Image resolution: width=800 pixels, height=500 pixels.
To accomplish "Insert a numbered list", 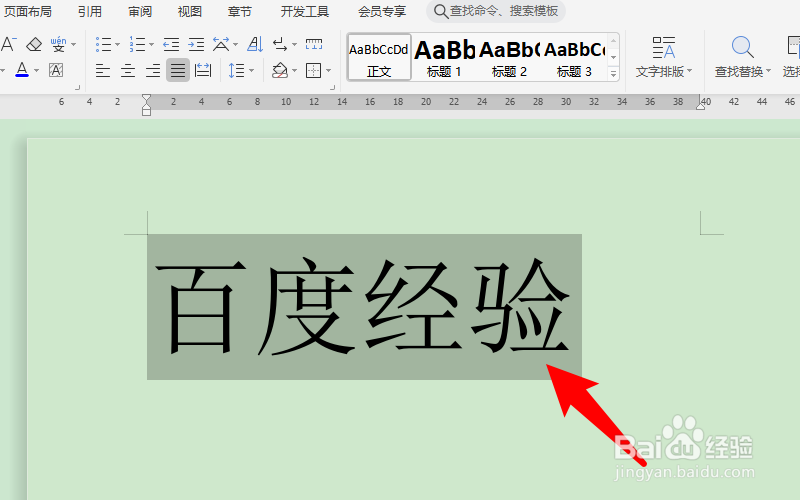I will [137, 45].
